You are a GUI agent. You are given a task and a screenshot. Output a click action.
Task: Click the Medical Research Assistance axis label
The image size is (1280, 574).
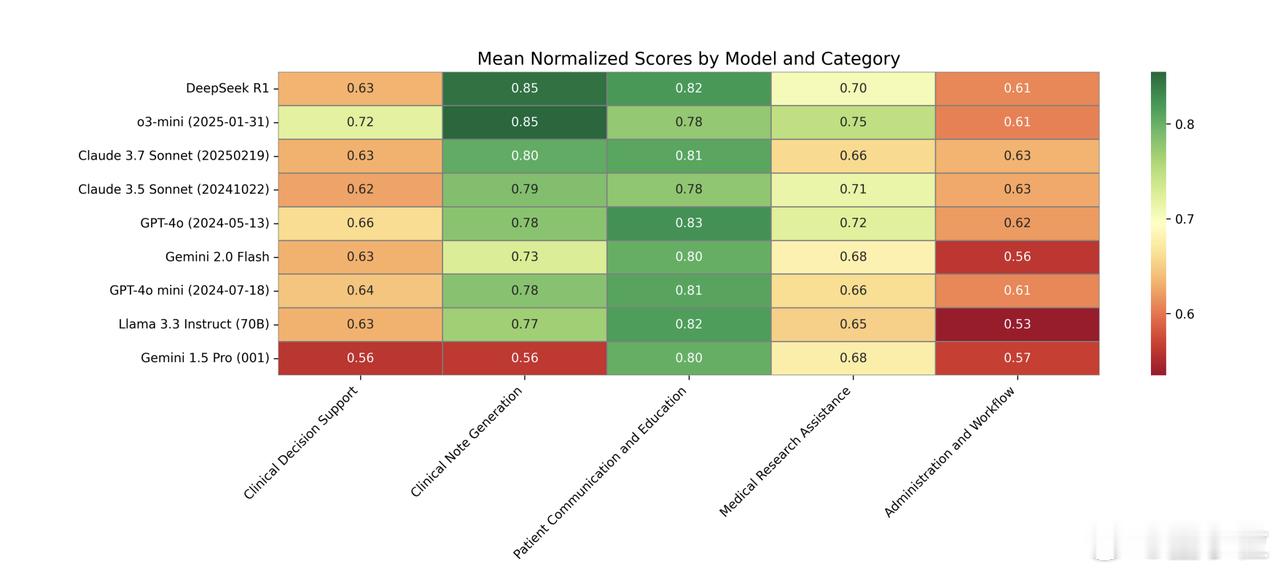click(785, 452)
